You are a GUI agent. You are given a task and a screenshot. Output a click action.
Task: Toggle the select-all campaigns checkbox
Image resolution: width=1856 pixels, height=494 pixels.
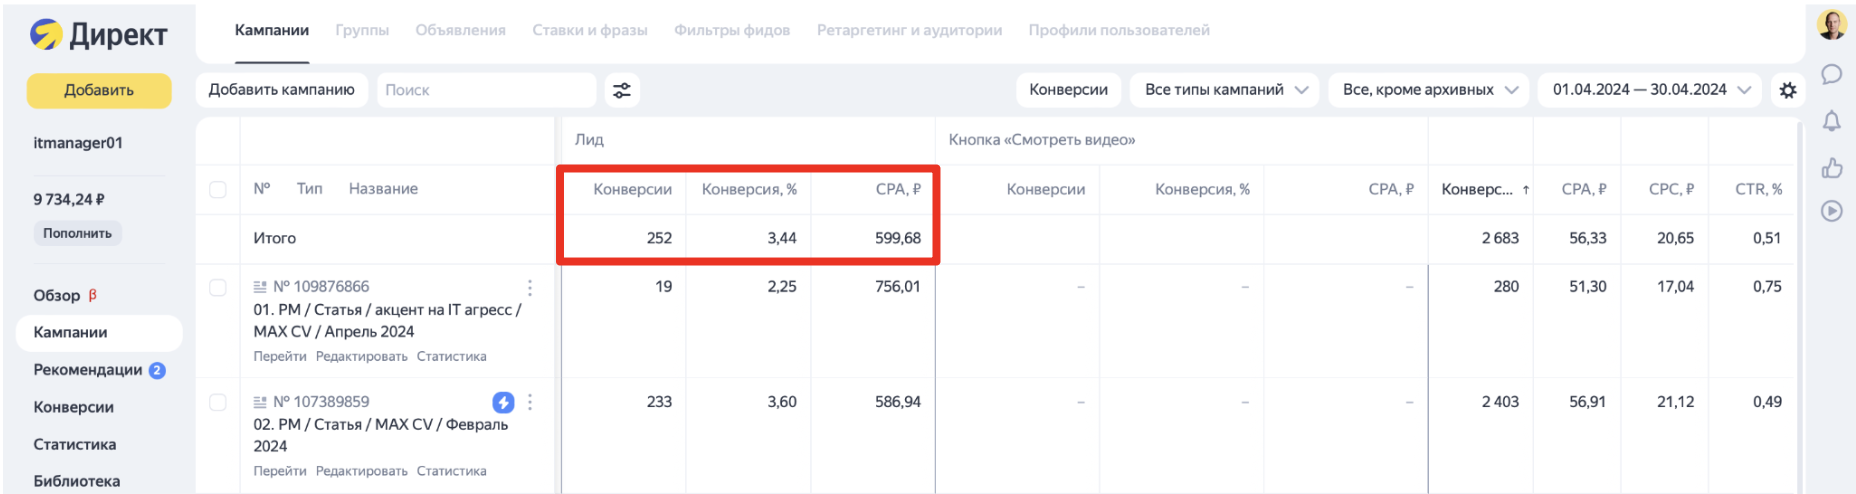click(x=218, y=189)
